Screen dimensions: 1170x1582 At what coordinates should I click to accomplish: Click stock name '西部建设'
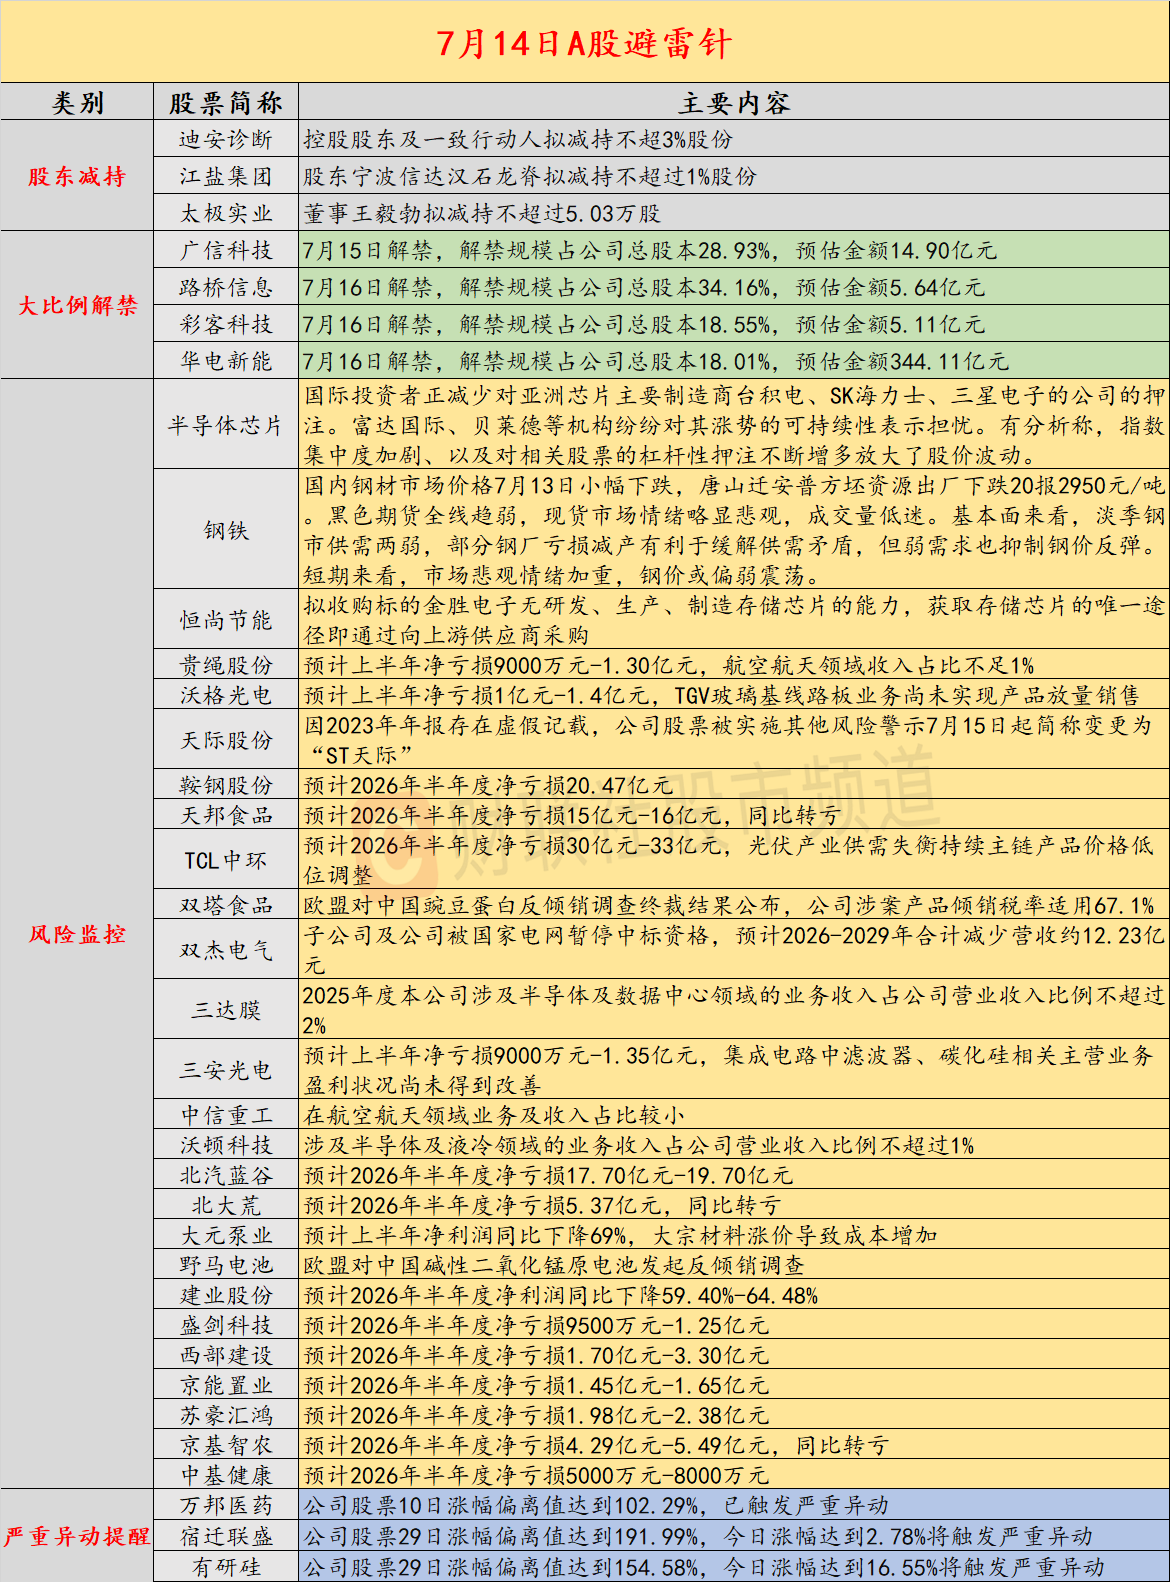point(226,1355)
